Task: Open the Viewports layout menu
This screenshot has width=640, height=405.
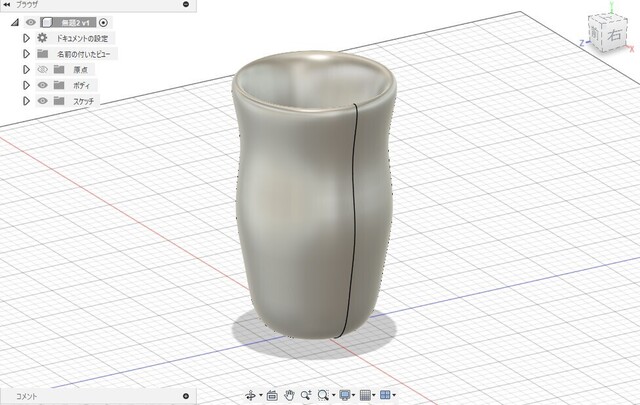Action: pos(387,396)
